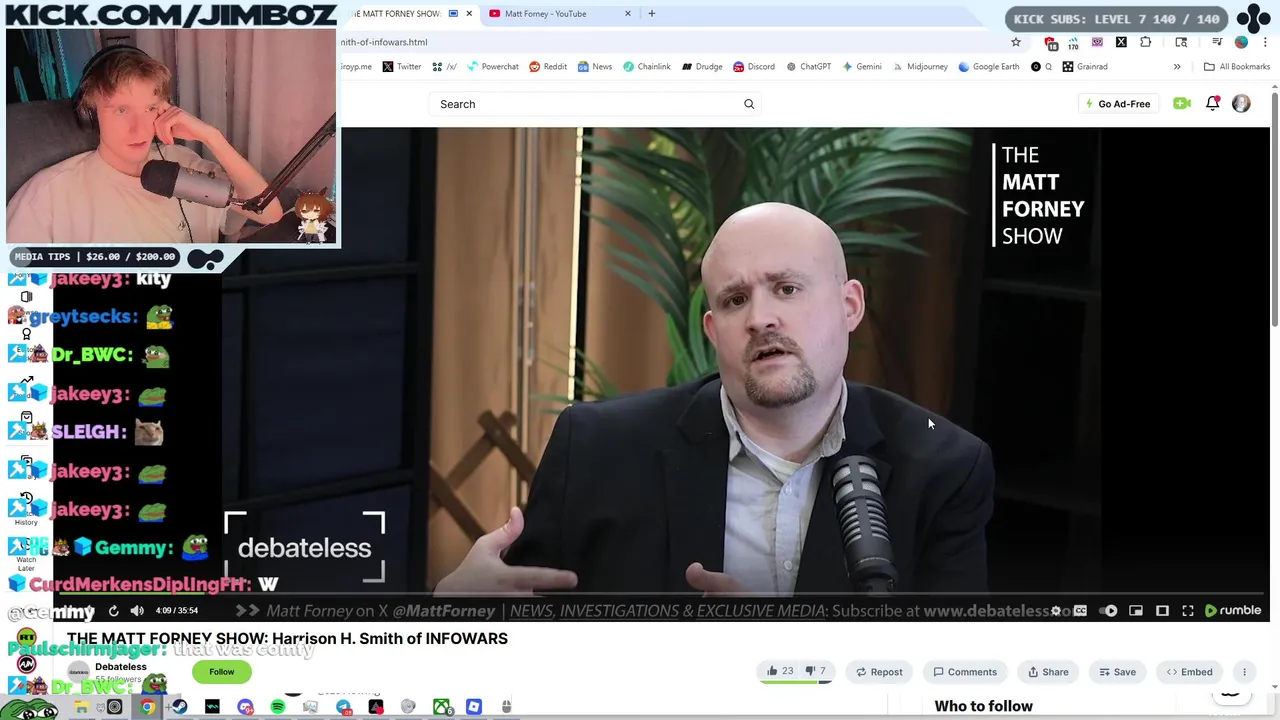Viewport: 1280px width, 720px height.
Task: Like the video with thumbs up
Action: (x=779, y=671)
